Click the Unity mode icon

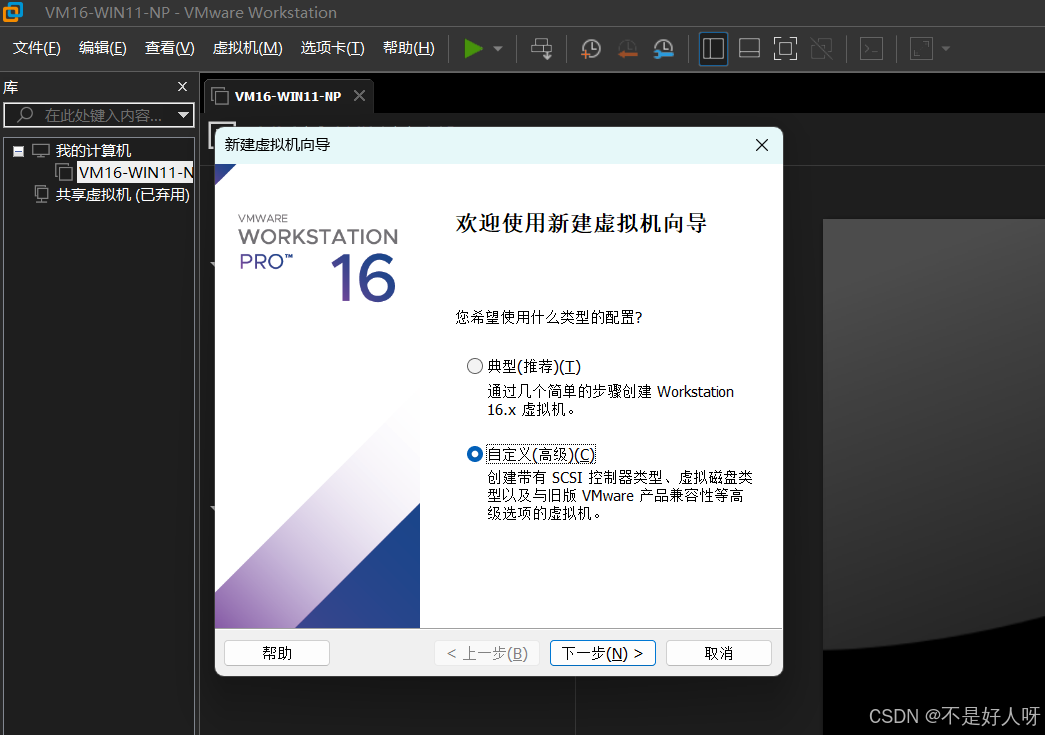(x=822, y=49)
